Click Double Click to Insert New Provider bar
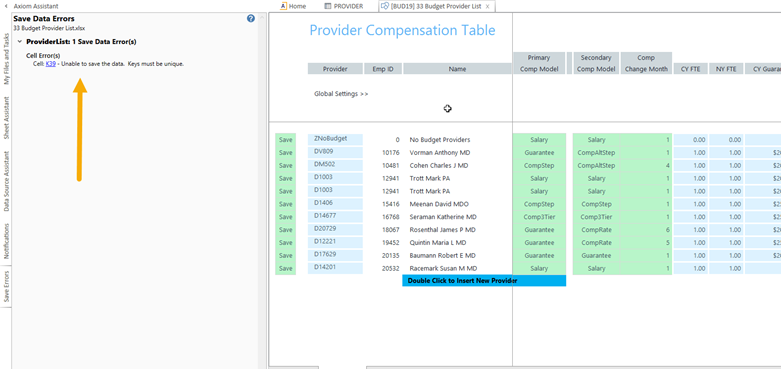This screenshot has width=781, height=369. tap(484, 281)
